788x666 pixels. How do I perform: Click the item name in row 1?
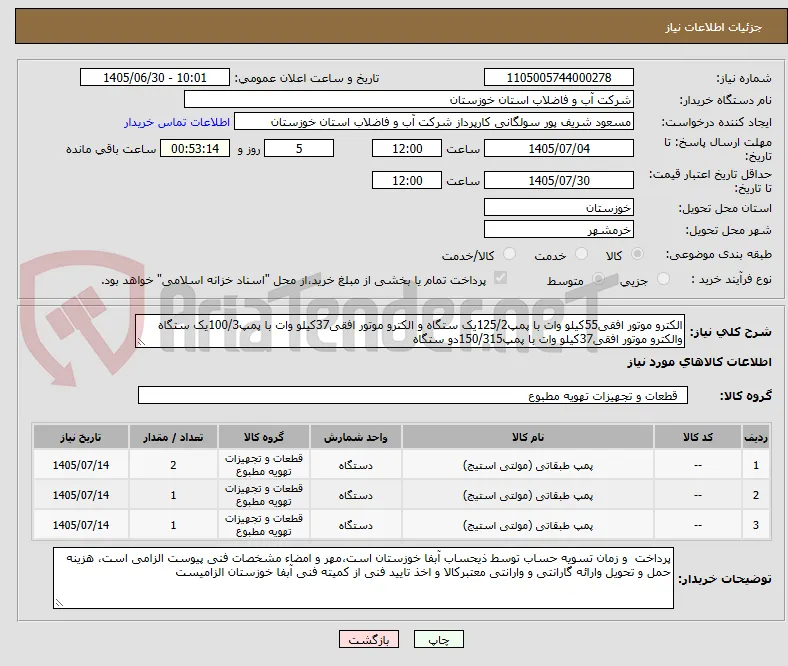[x=528, y=465]
